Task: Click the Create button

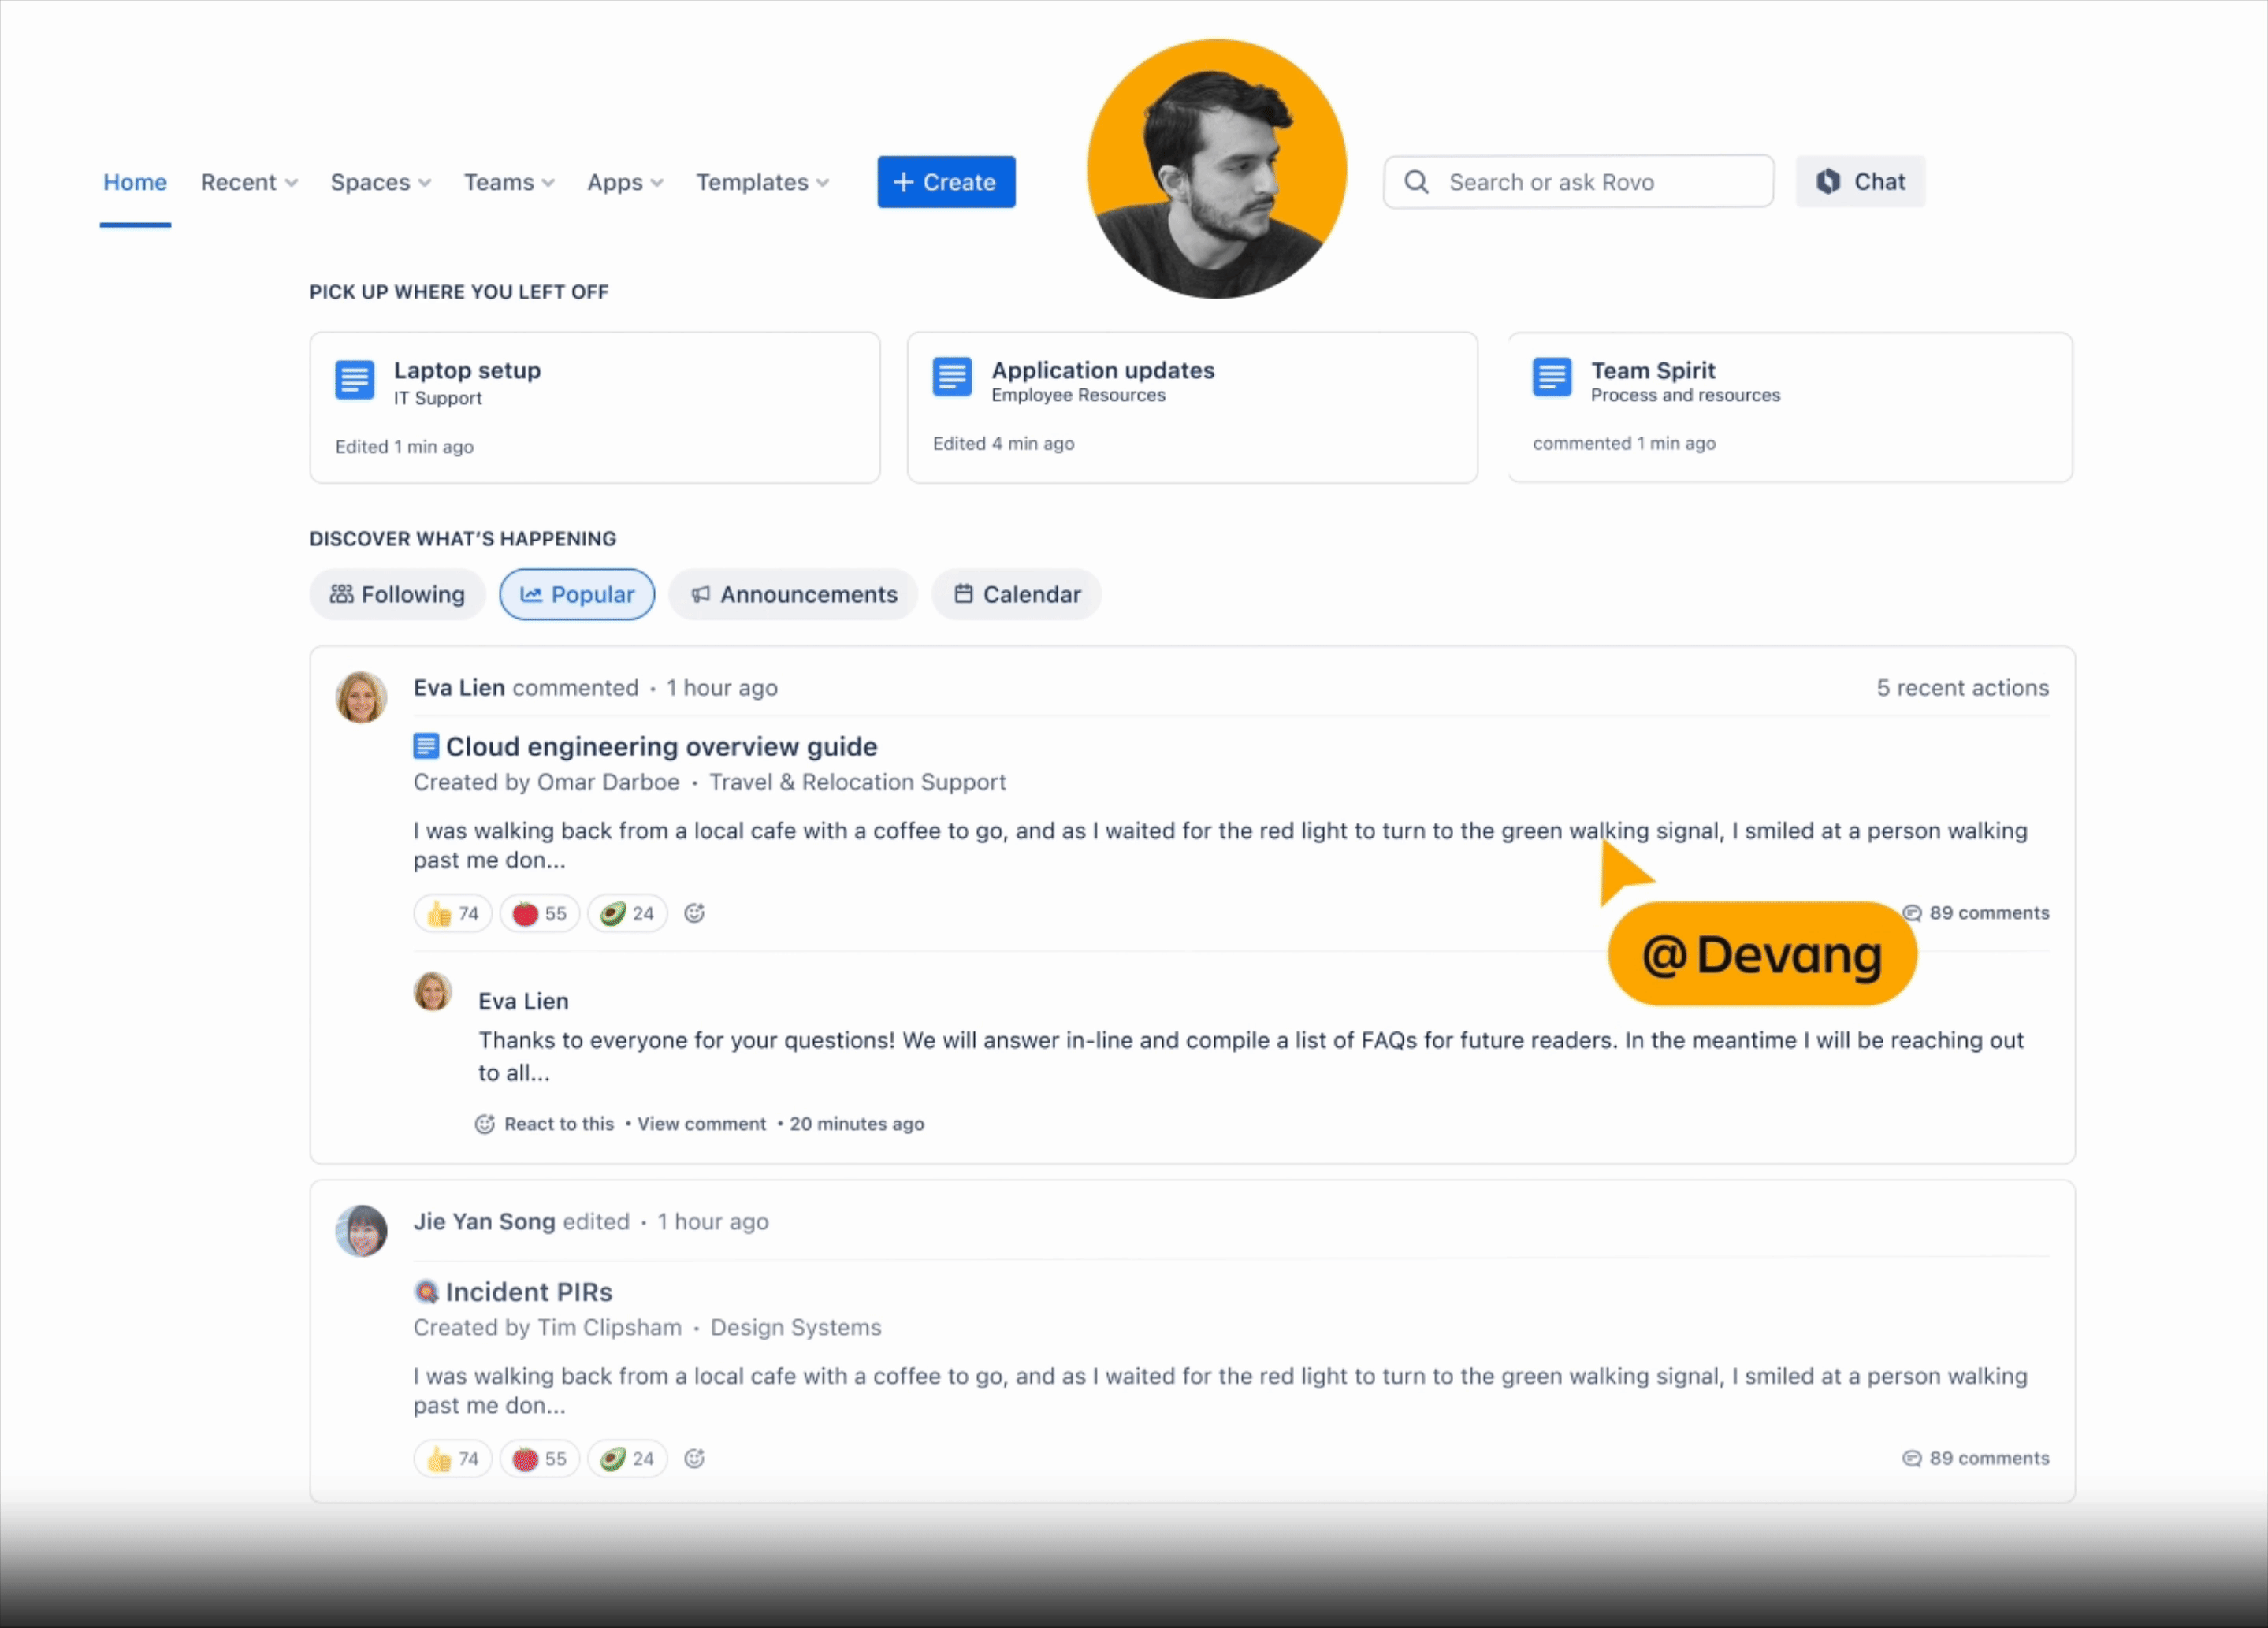Action: [945, 181]
